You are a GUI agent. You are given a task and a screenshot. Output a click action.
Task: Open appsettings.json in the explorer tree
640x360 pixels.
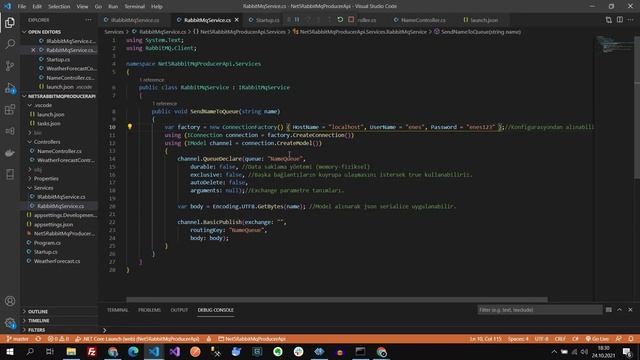point(53,224)
